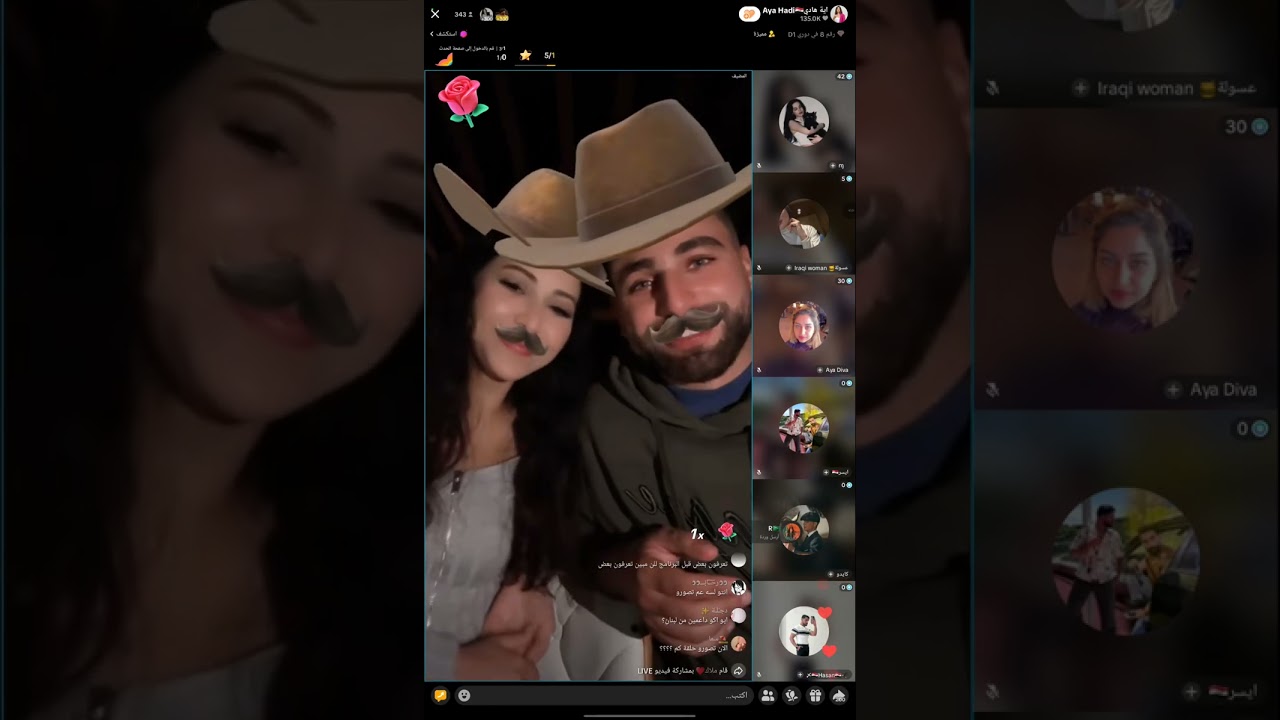Tap the star progress icon

(525, 56)
